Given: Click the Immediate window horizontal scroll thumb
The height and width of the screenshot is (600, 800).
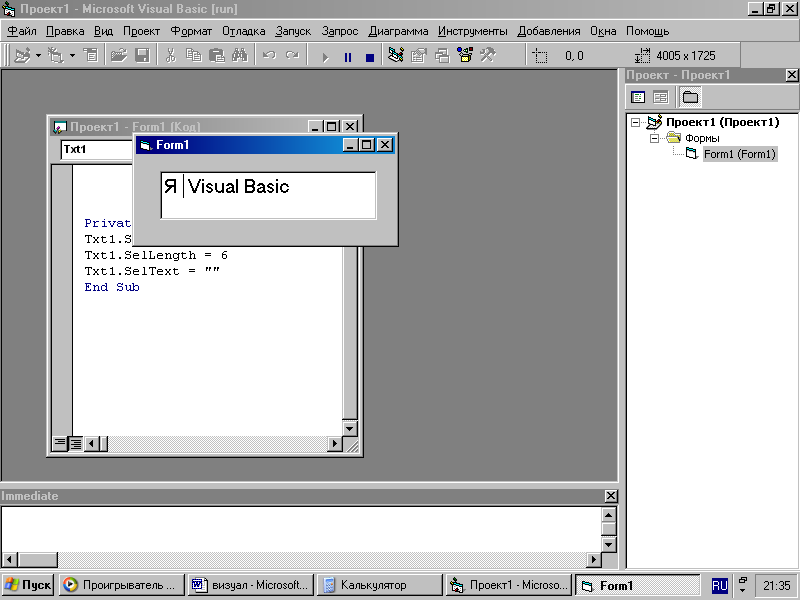Looking at the screenshot, I should point(38,560).
